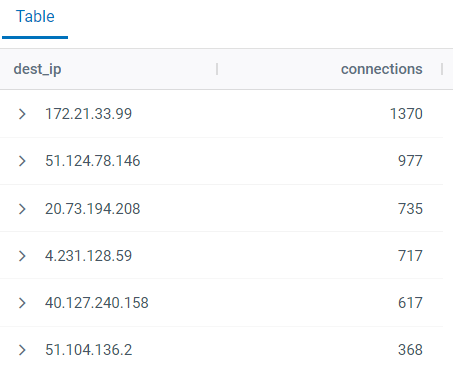Select the 51.124.78.146 IP address cell
The image size is (453, 371).
tap(93, 161)
